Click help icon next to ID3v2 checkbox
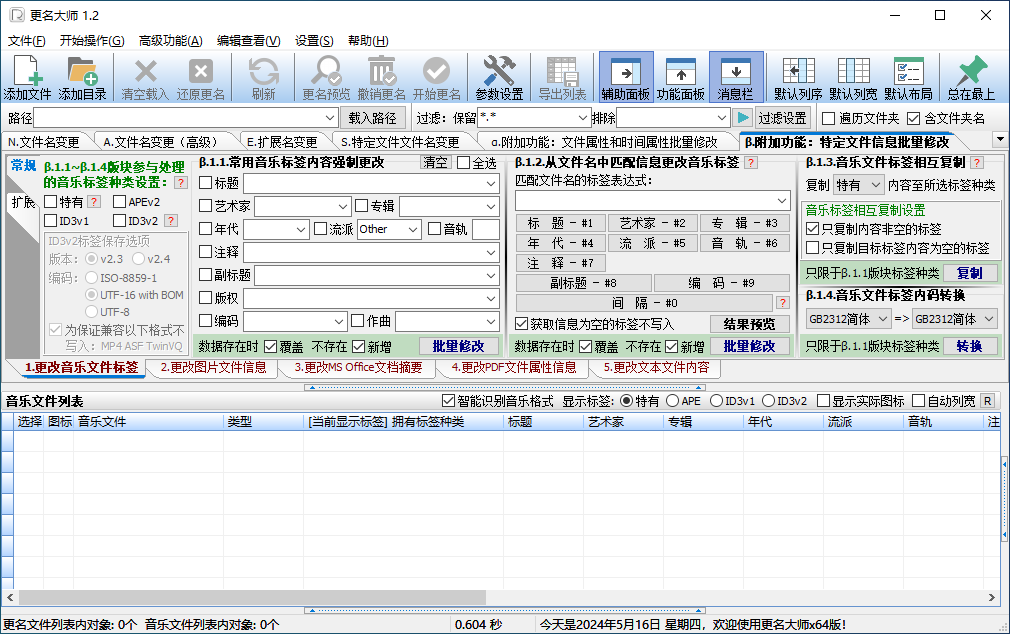1010x634 pixels. point(171,221)
